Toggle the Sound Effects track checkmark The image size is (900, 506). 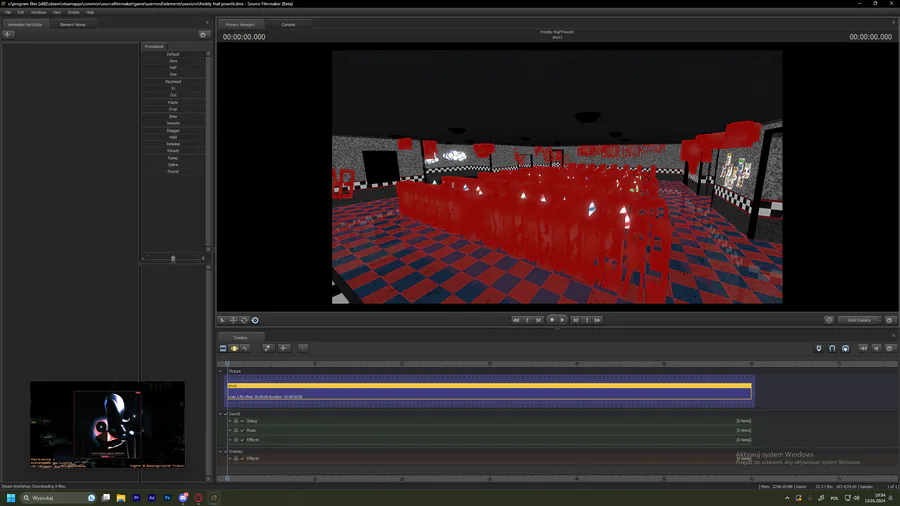(x=242, y=440)
